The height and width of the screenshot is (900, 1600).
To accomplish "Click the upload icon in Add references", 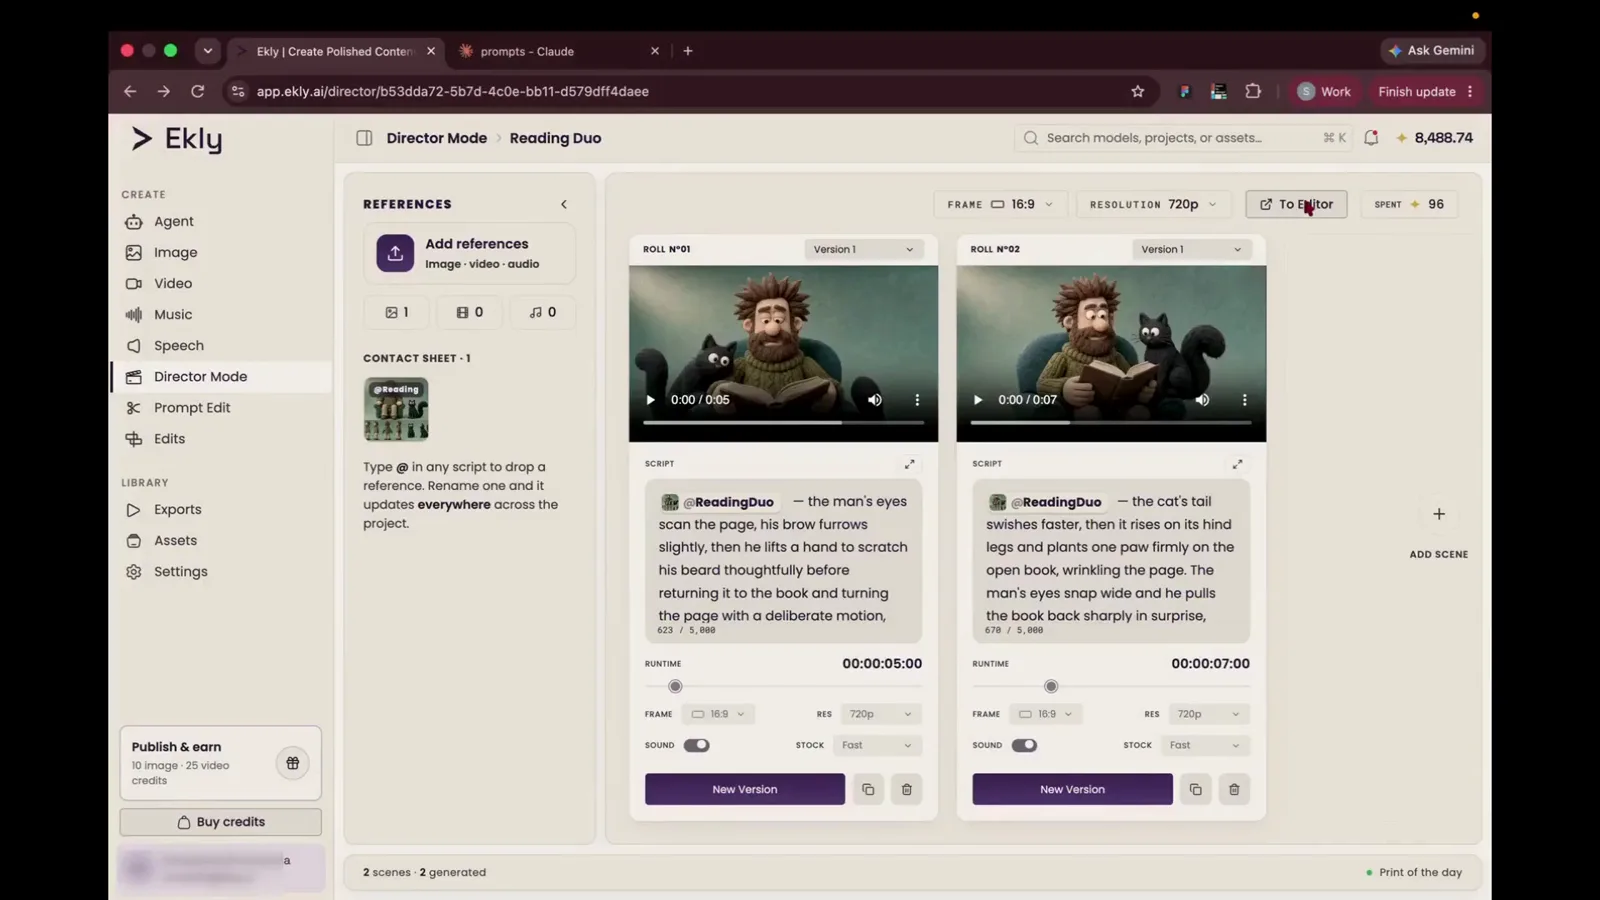I will pos(395,253).
